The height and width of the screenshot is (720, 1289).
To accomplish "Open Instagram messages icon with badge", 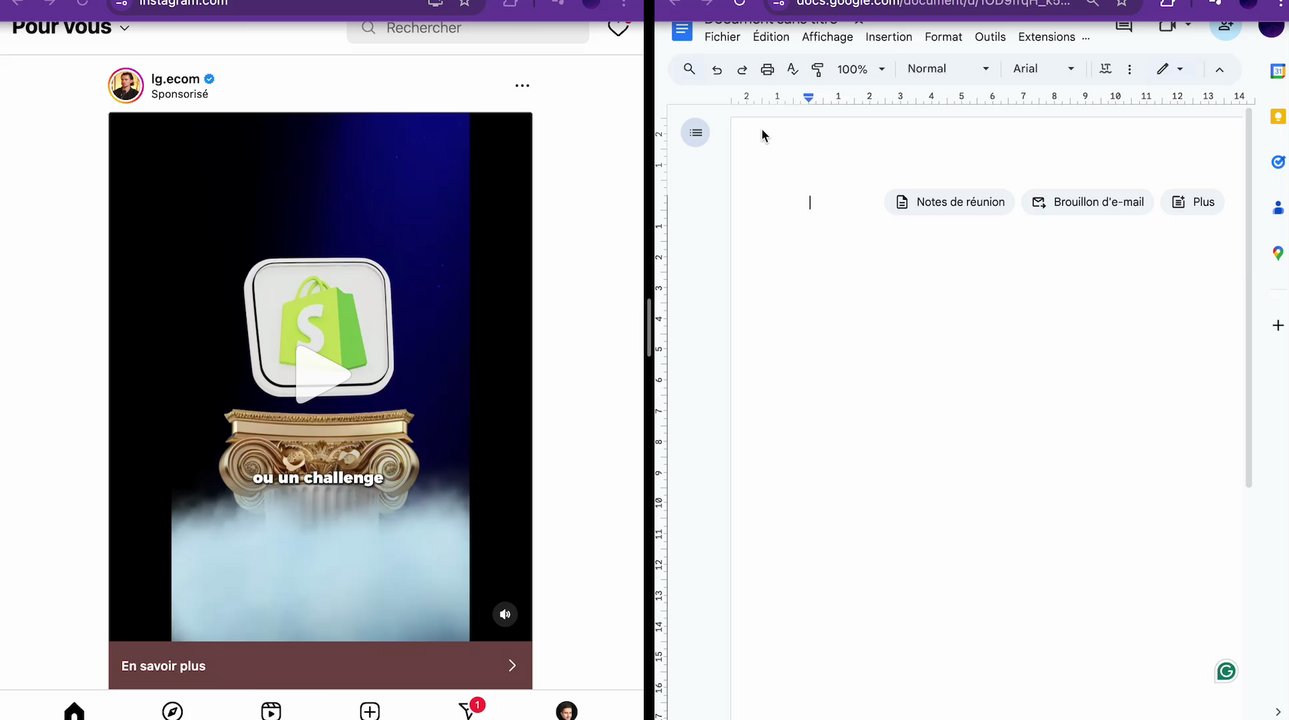I will 469,709.
